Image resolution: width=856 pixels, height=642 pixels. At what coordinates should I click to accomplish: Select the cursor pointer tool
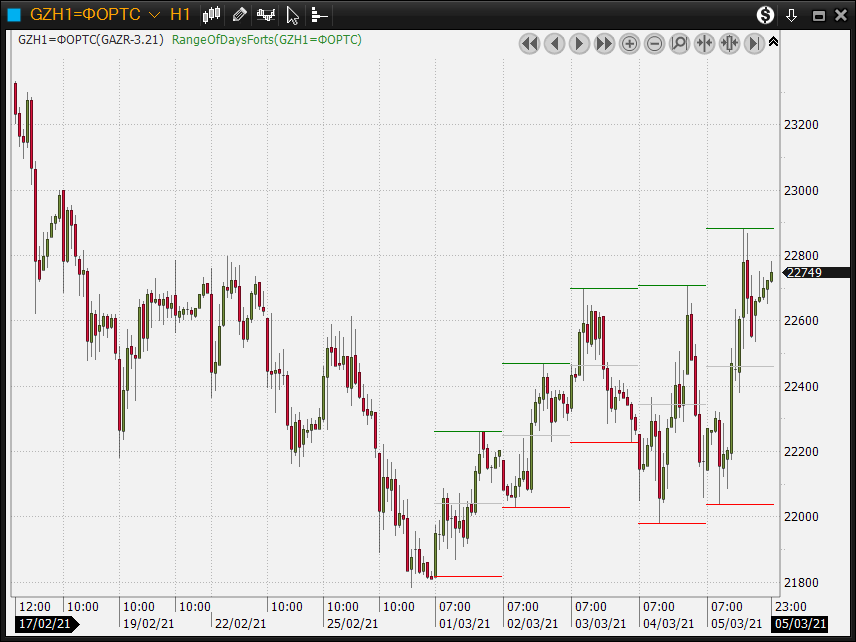(x=293, y=14)
